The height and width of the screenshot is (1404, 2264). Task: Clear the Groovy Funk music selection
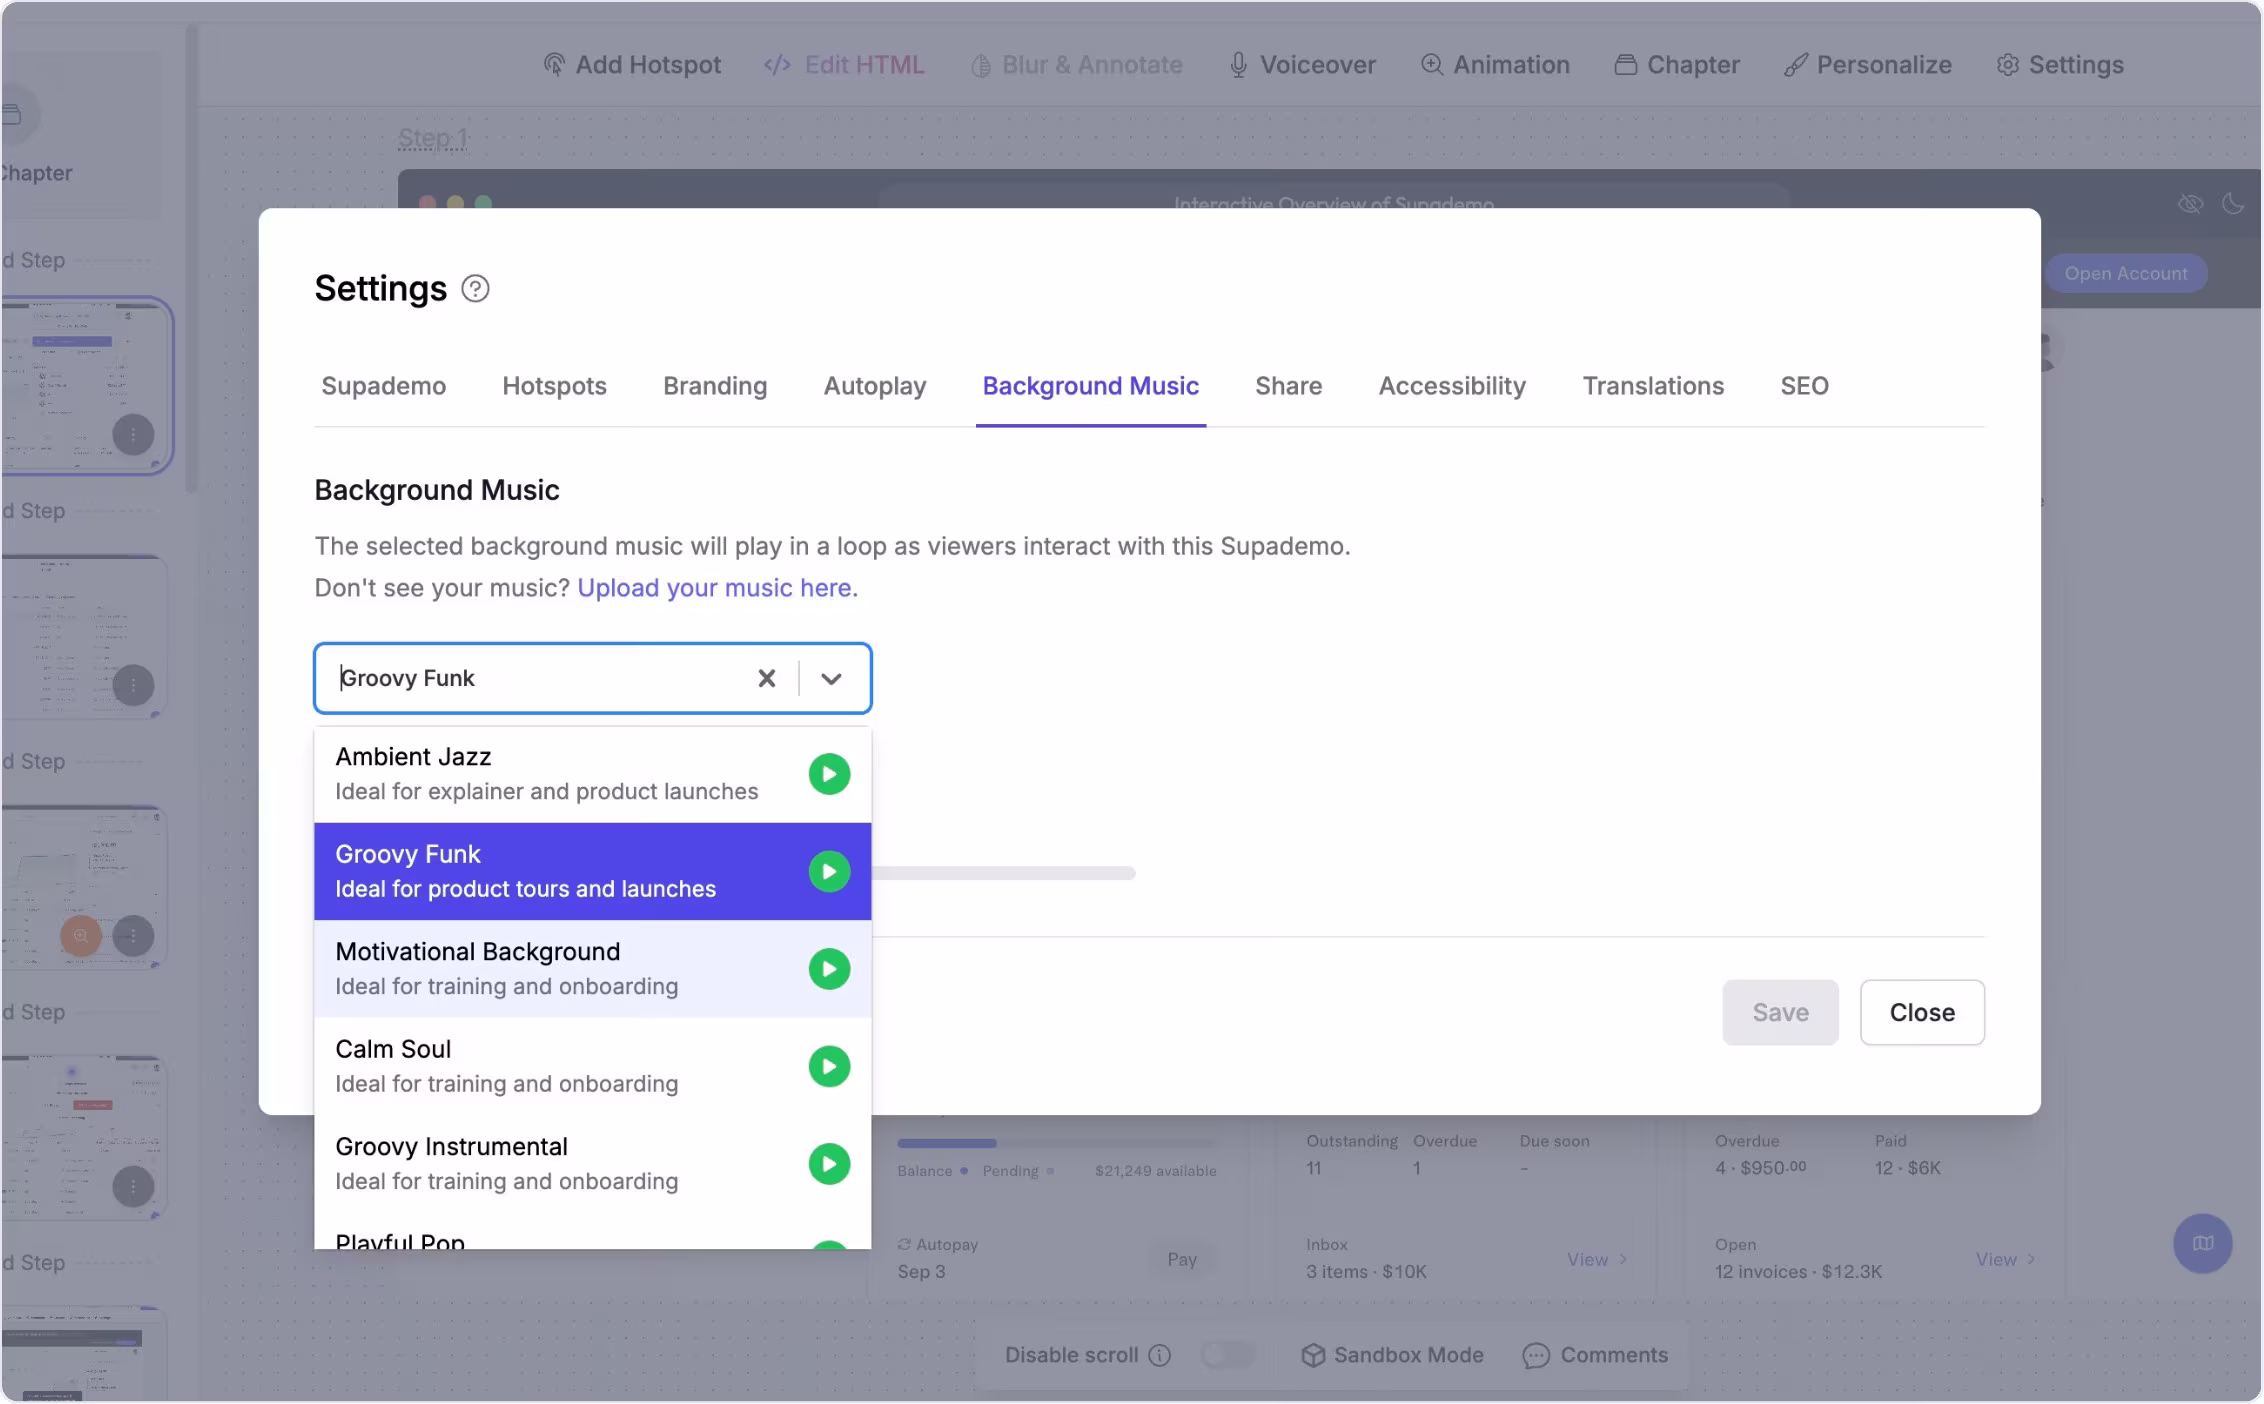766,678
